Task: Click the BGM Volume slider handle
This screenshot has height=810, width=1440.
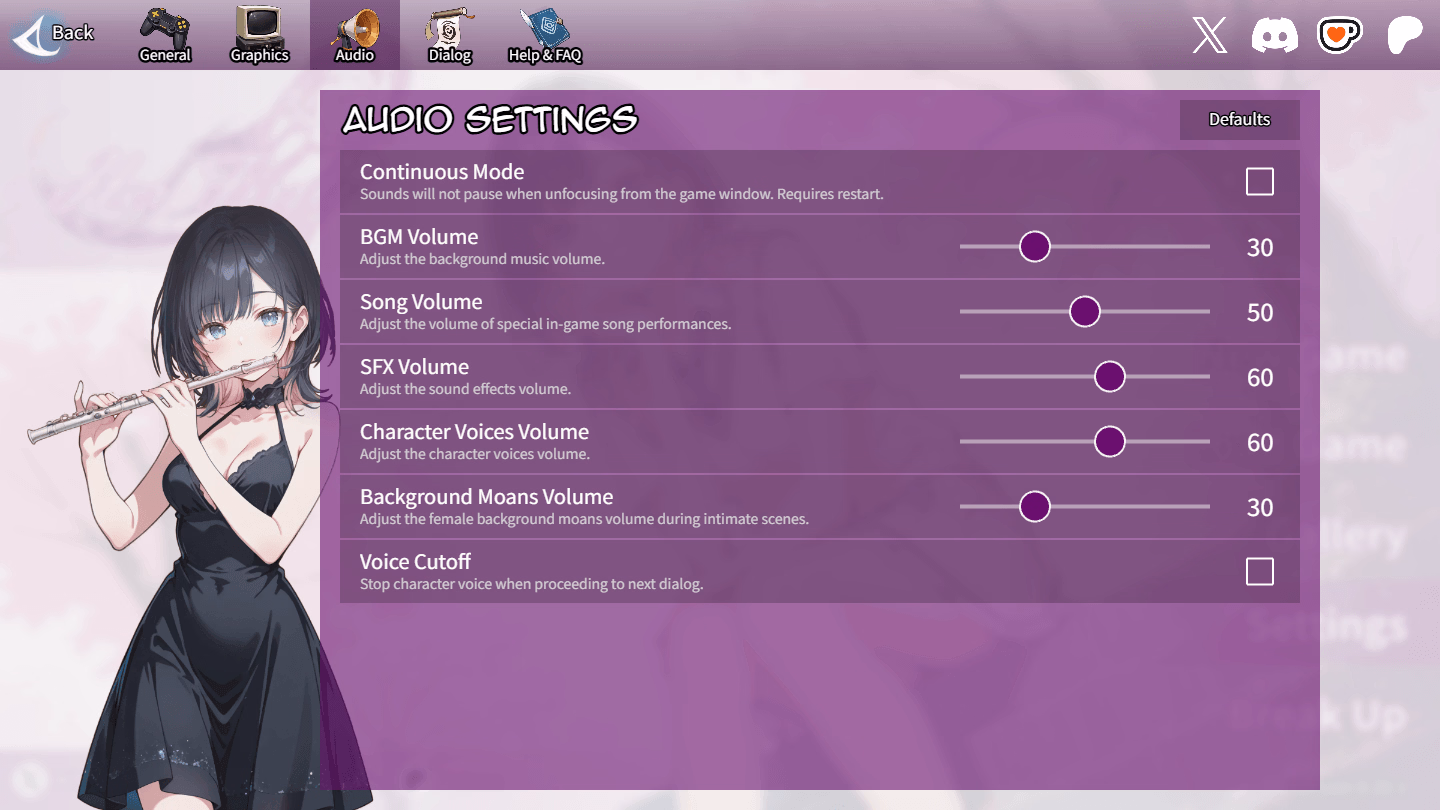Action: coord(1035,246)
